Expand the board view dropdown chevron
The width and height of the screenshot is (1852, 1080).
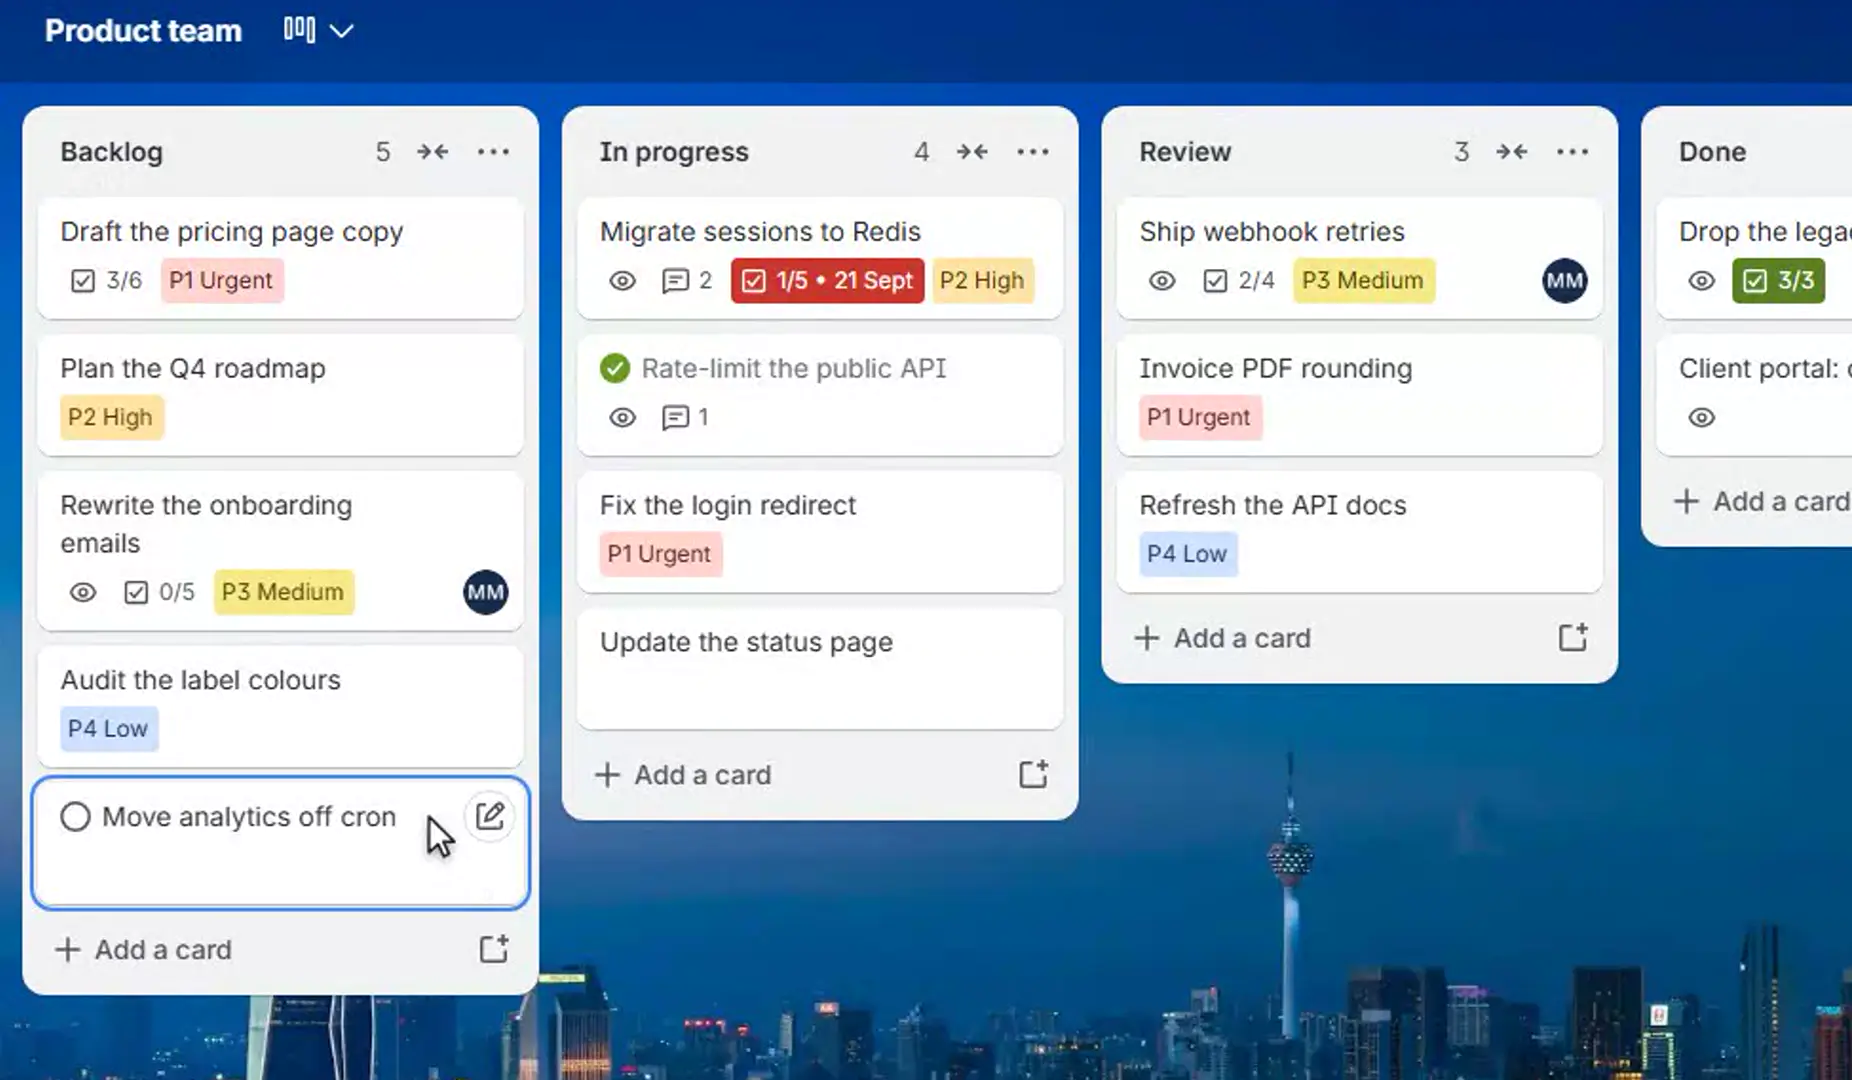342,31
